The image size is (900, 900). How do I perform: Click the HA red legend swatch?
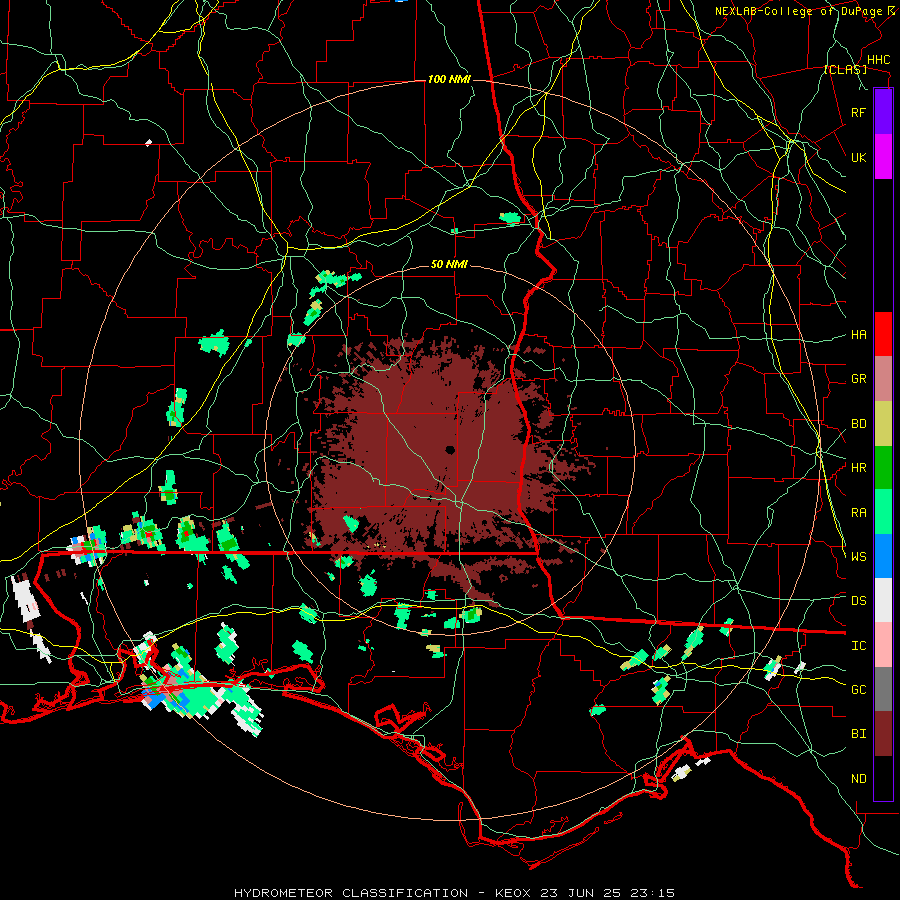click(883, 334)
